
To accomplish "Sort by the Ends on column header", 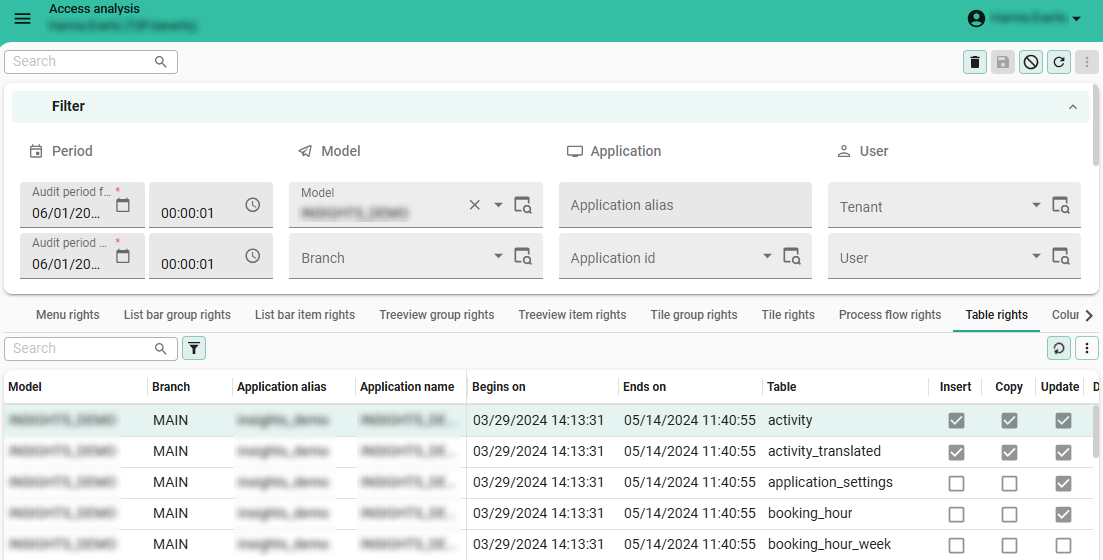I will (644, 387).
